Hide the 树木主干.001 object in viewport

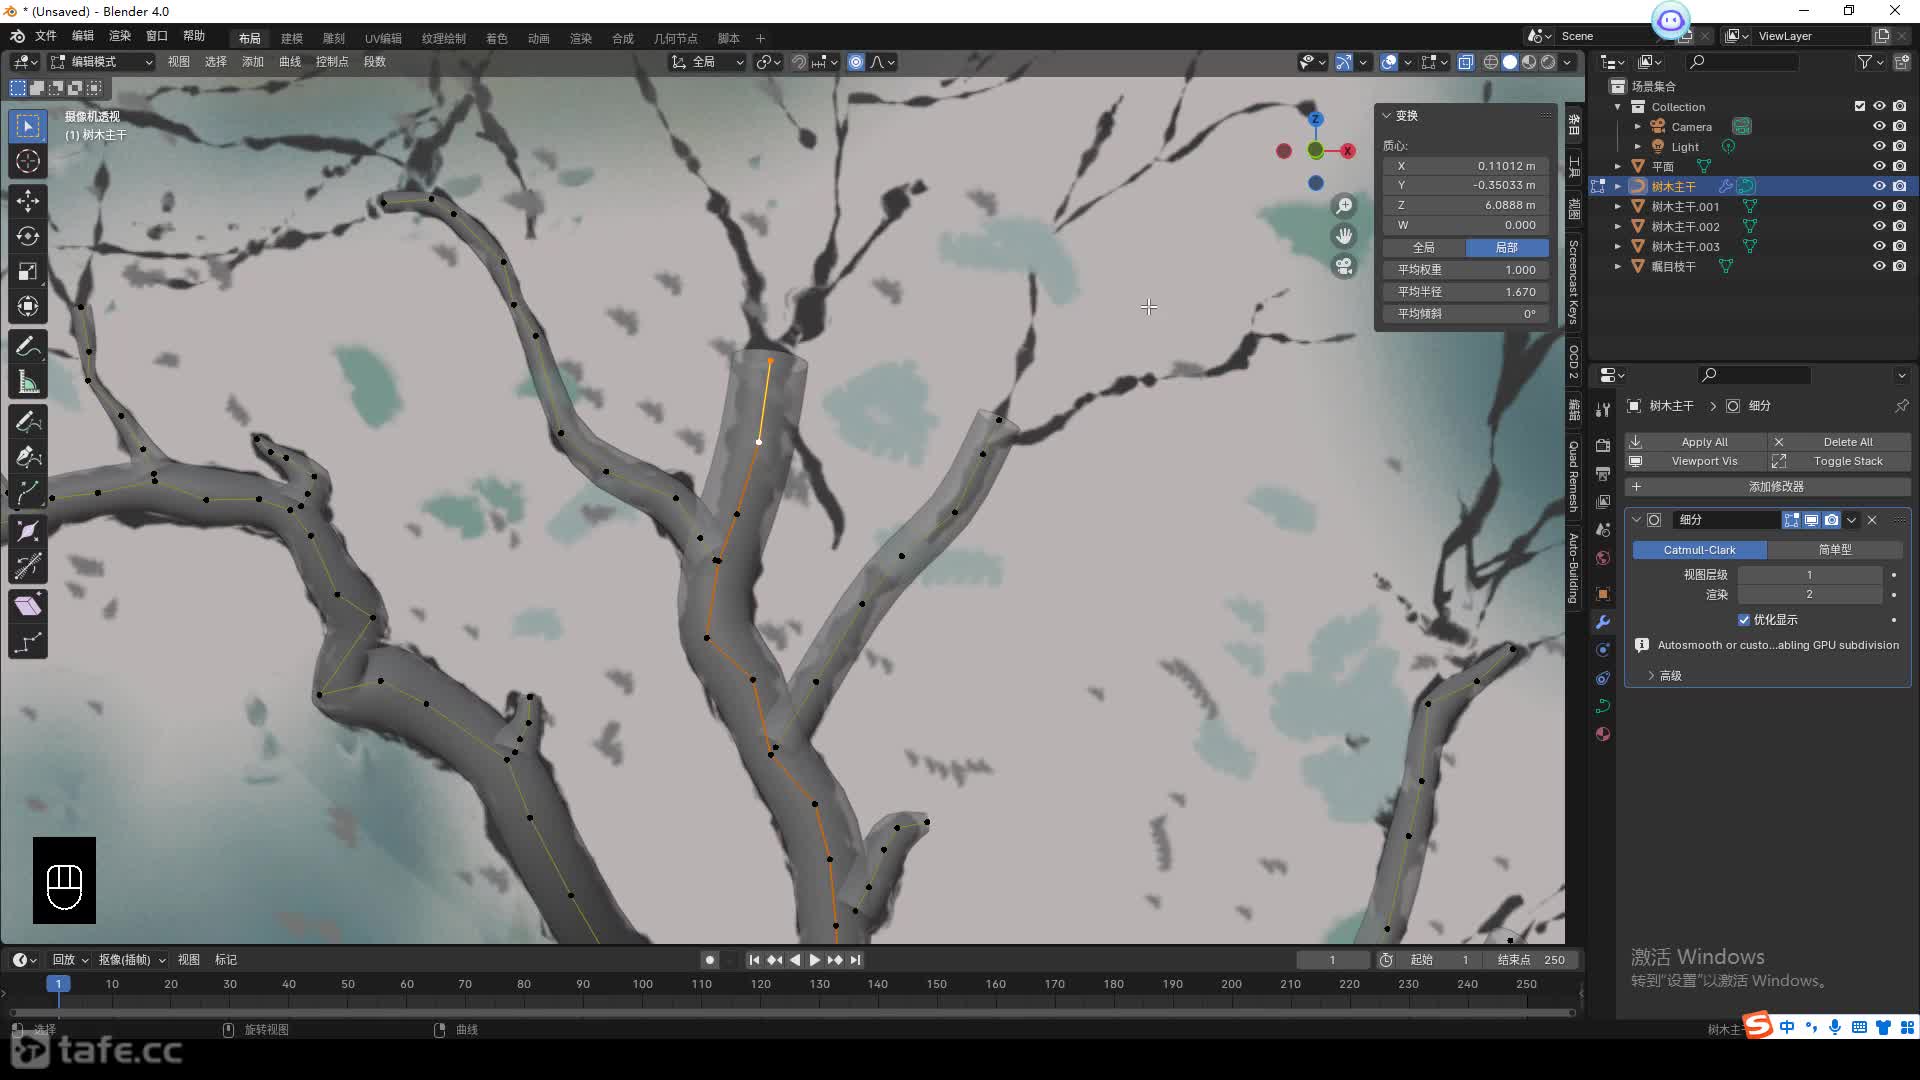click(x=1879, y=206)
